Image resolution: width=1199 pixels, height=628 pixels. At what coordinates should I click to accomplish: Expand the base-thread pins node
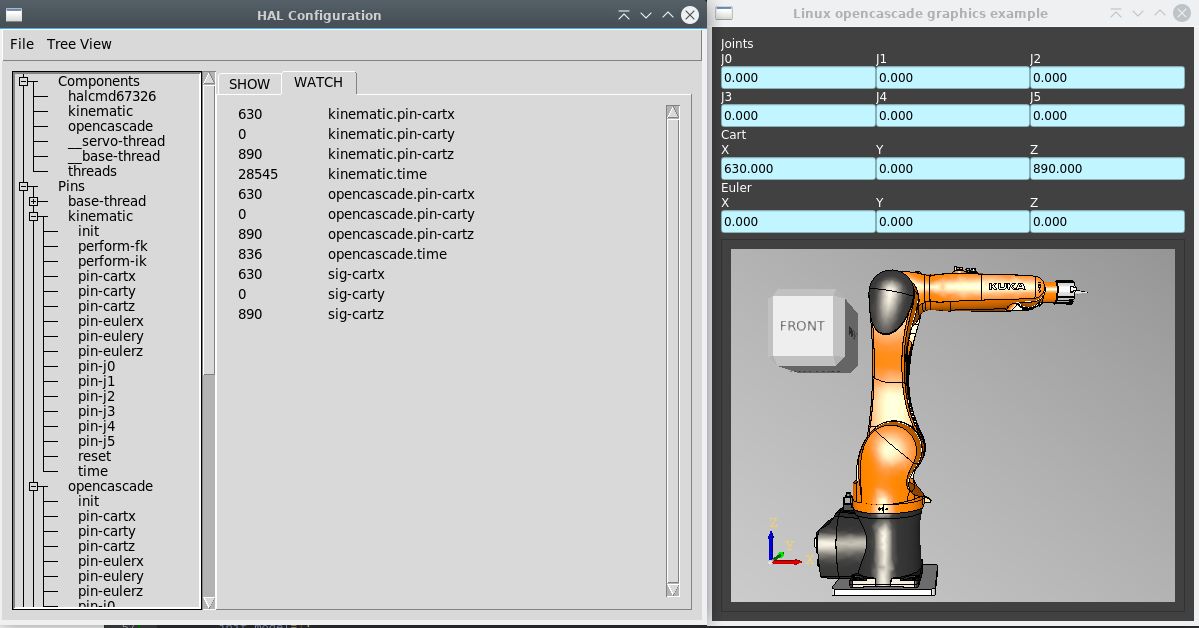pyautogui.click(x=34, y=201)
